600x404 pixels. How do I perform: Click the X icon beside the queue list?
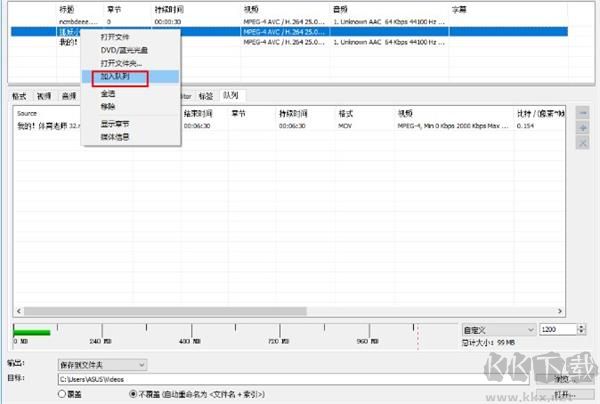[x=583, y=144]
